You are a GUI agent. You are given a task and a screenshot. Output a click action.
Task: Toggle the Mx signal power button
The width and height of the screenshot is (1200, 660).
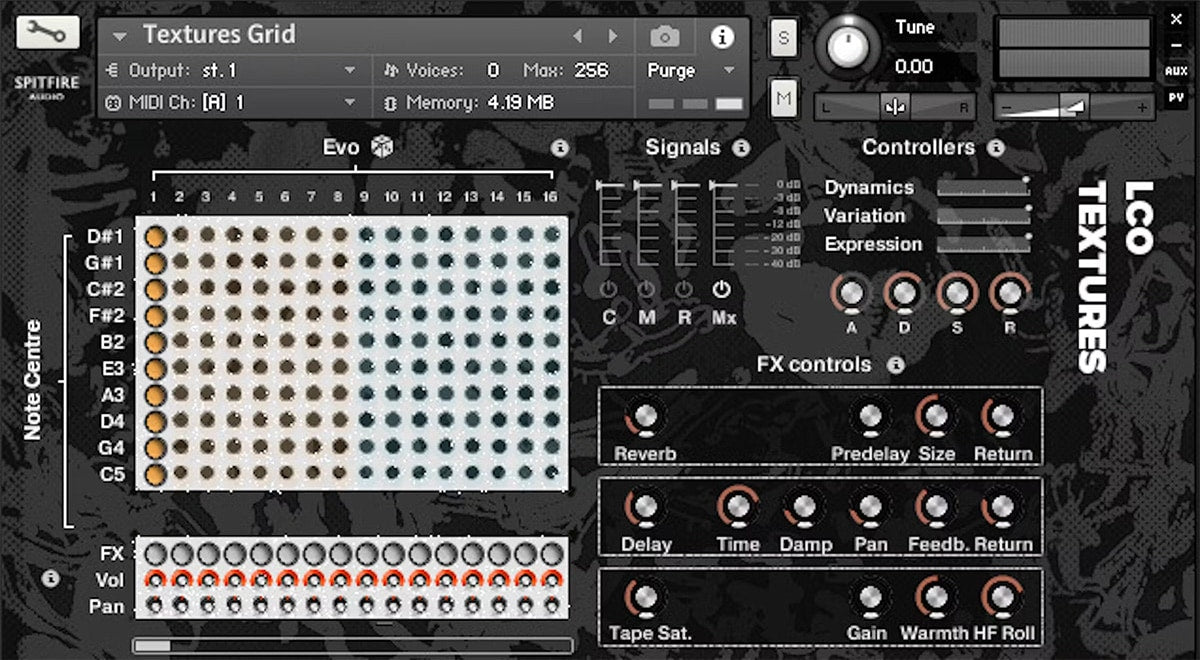point(722,290)
